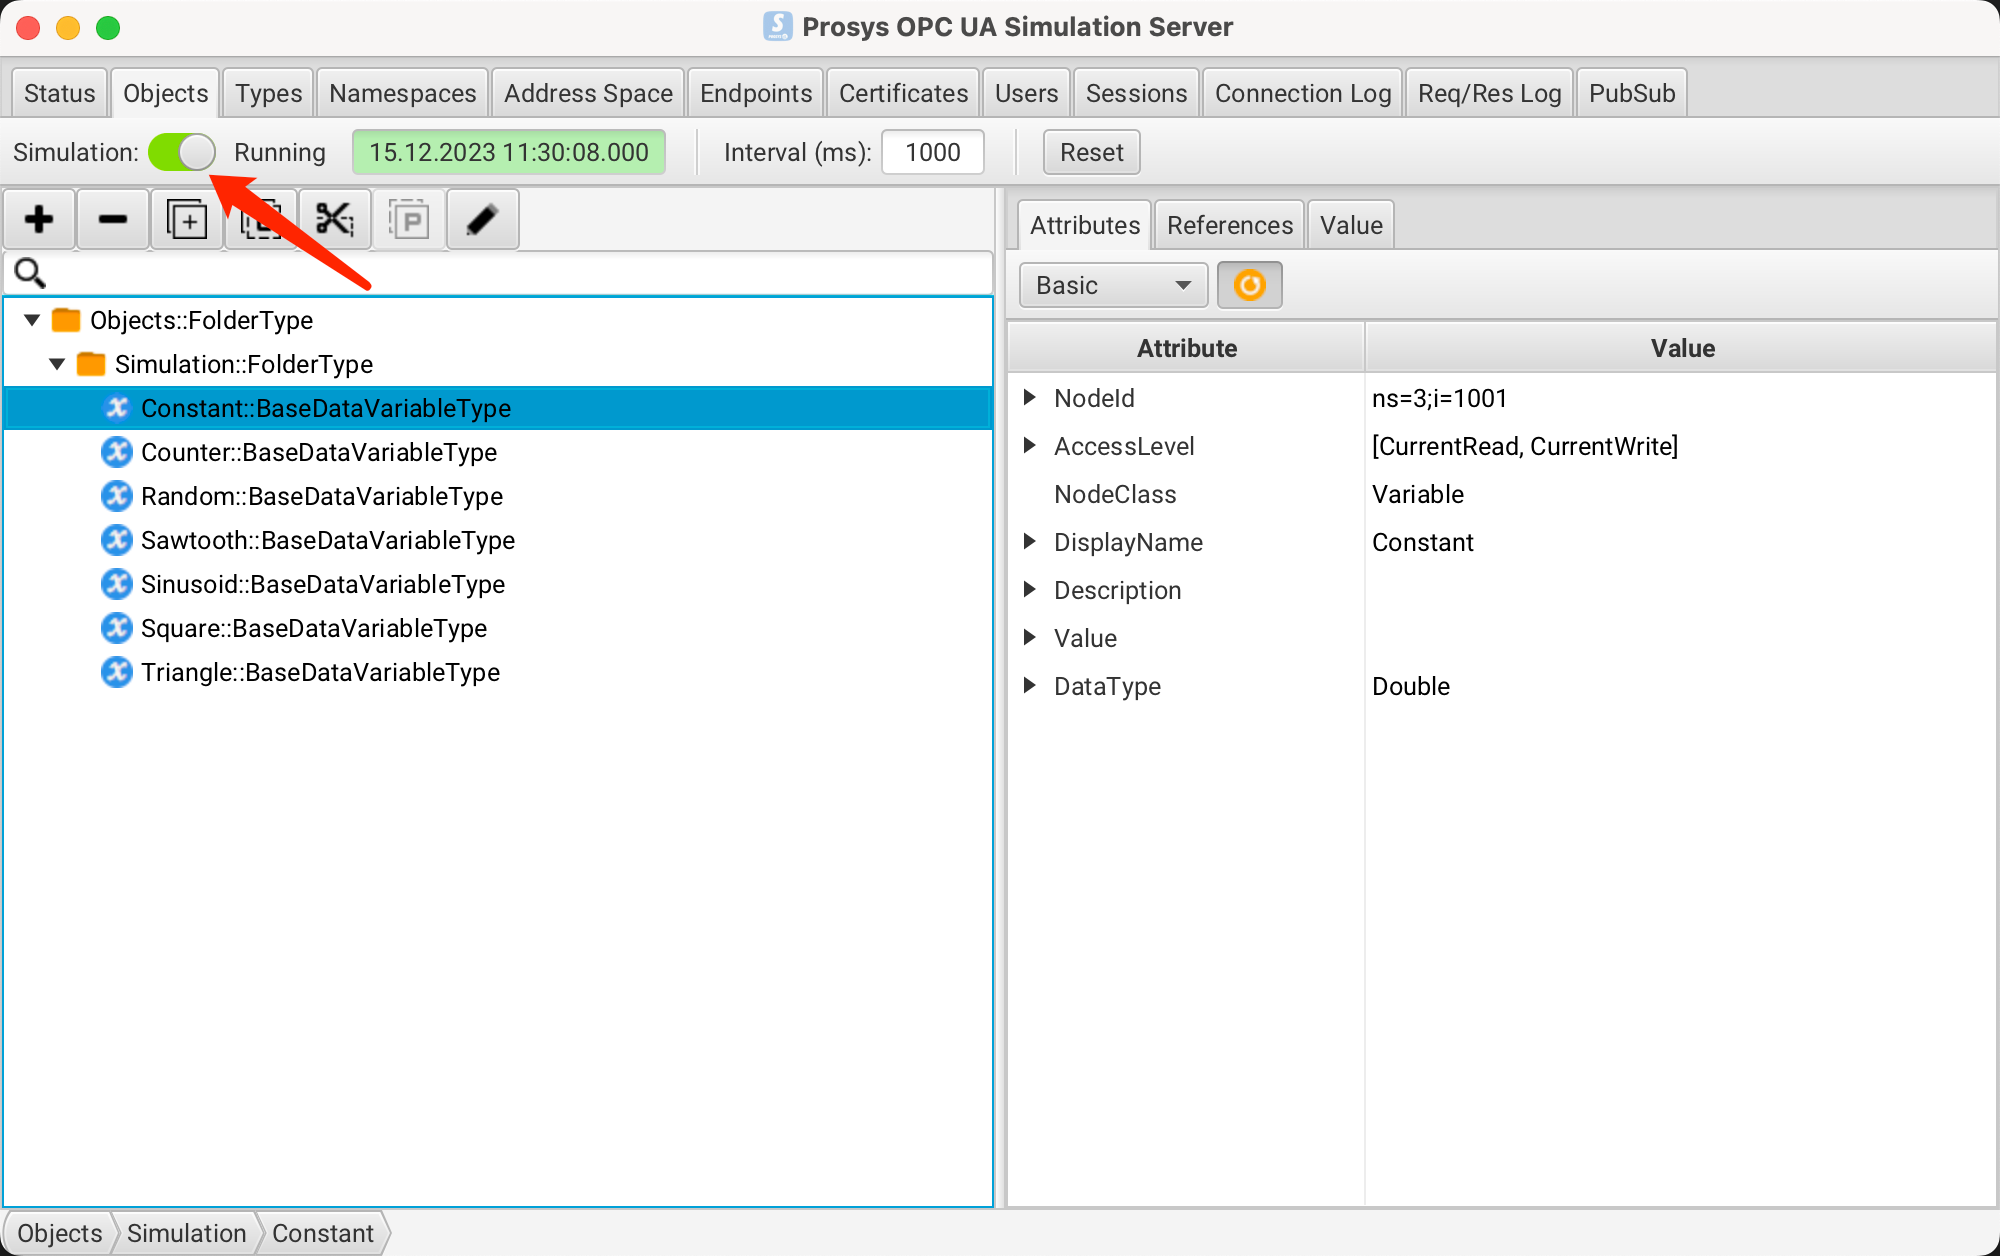Expand the DataType attribute row
The height and width of the screenshot is (1256, 2000).
click(1029, 686)
